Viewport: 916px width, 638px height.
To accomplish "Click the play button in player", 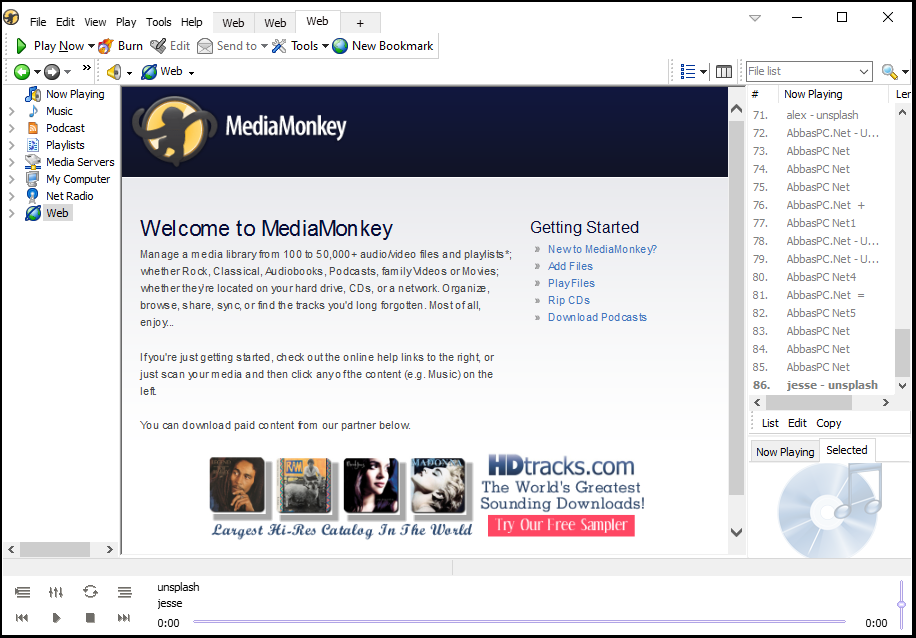I will point(56,618).
